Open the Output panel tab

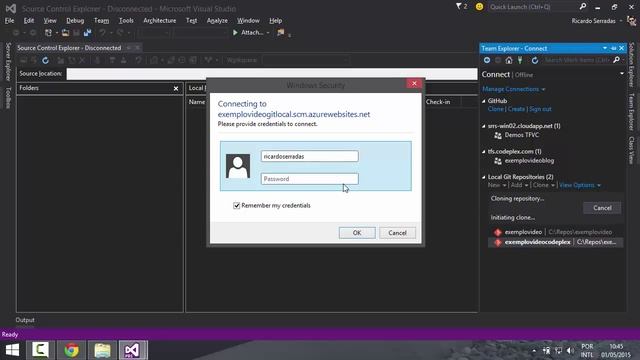click(x=25, y=320)
